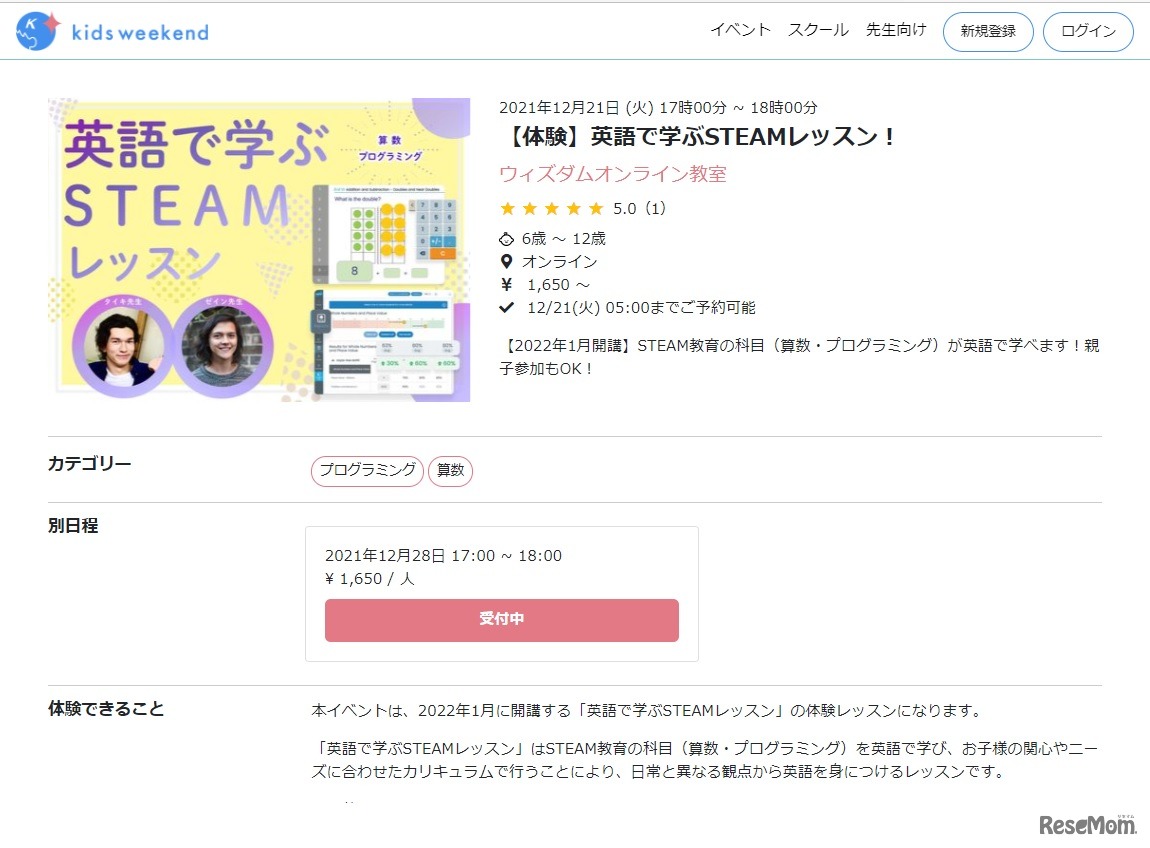The image size is (1150, 848).
Task: Click the カテゴリー section heading
Action: click(x=89, y=464)
